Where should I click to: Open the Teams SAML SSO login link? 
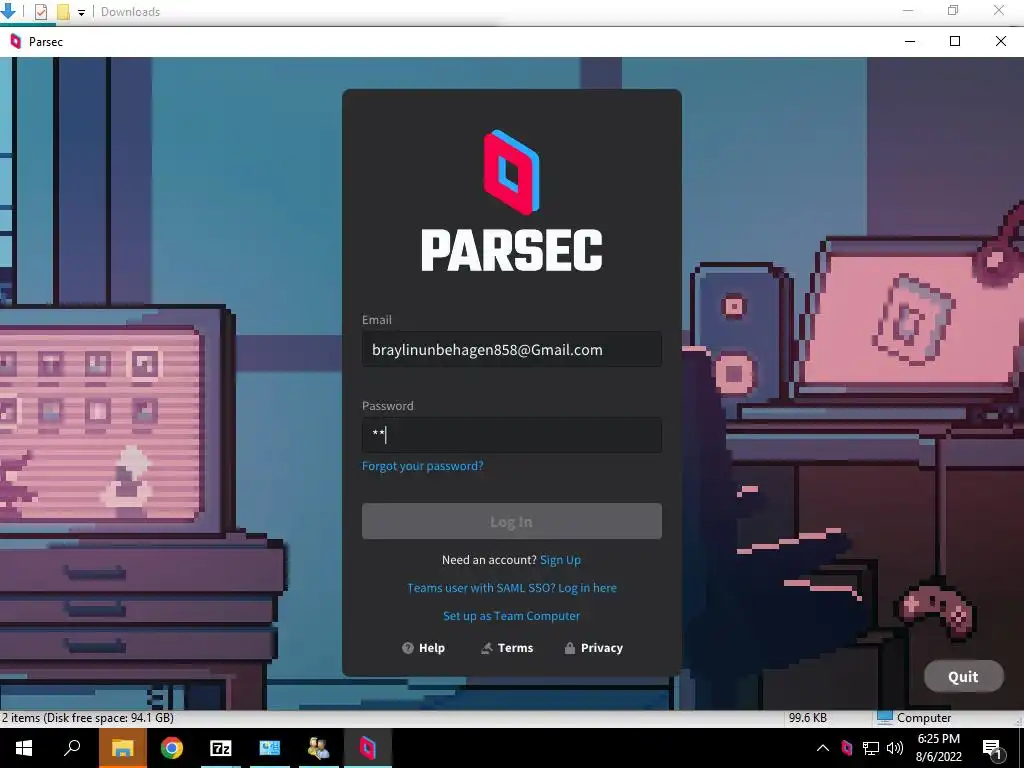511,588
